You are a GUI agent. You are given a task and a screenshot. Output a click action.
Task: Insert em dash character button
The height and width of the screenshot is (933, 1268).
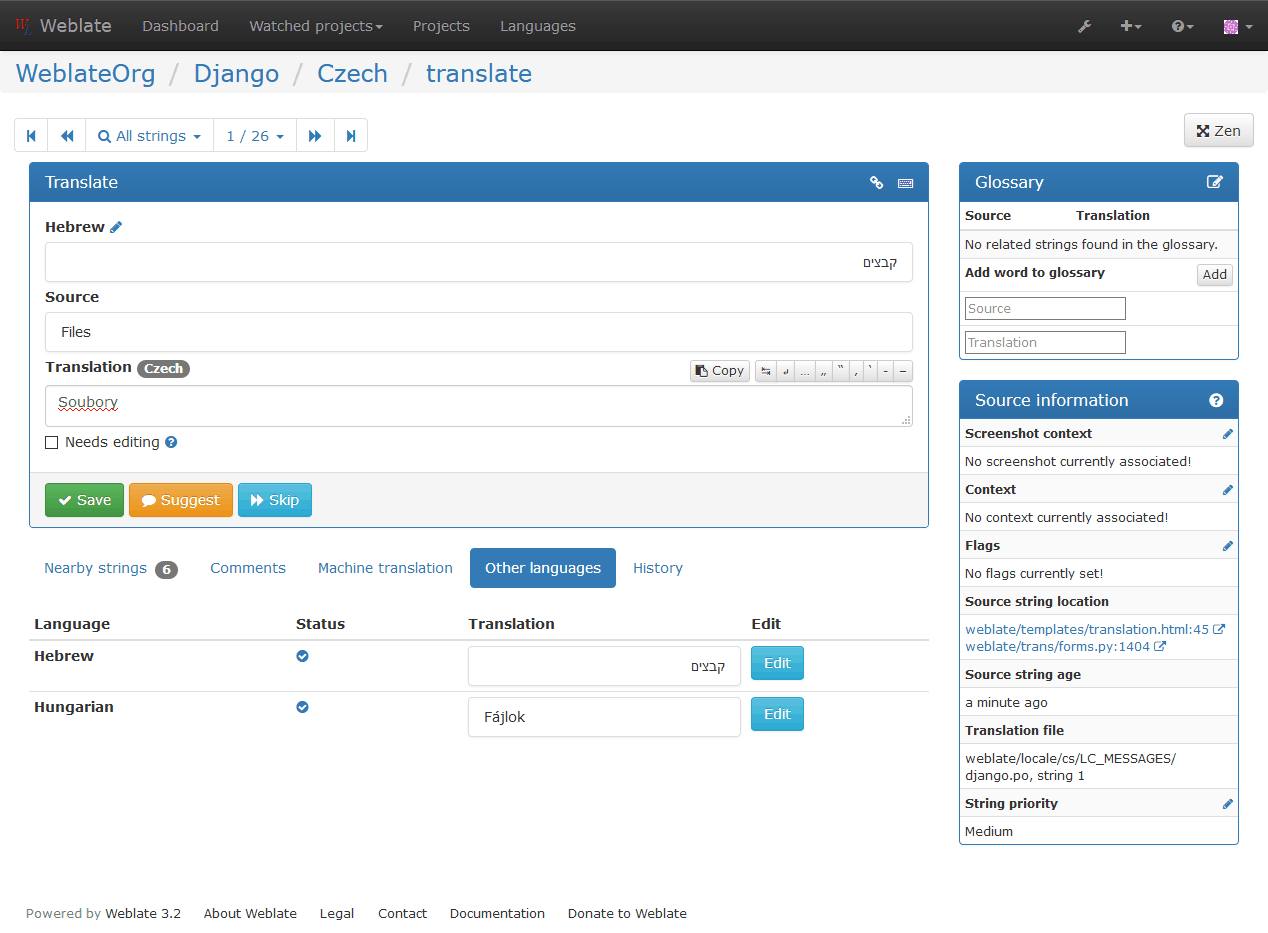click(903, 370)
